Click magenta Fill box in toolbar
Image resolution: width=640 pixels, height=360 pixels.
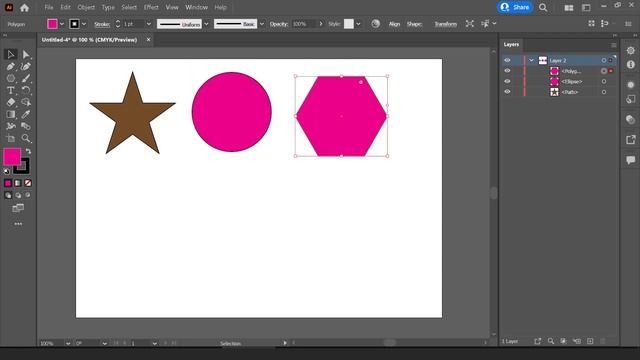[x=12, y=157]
